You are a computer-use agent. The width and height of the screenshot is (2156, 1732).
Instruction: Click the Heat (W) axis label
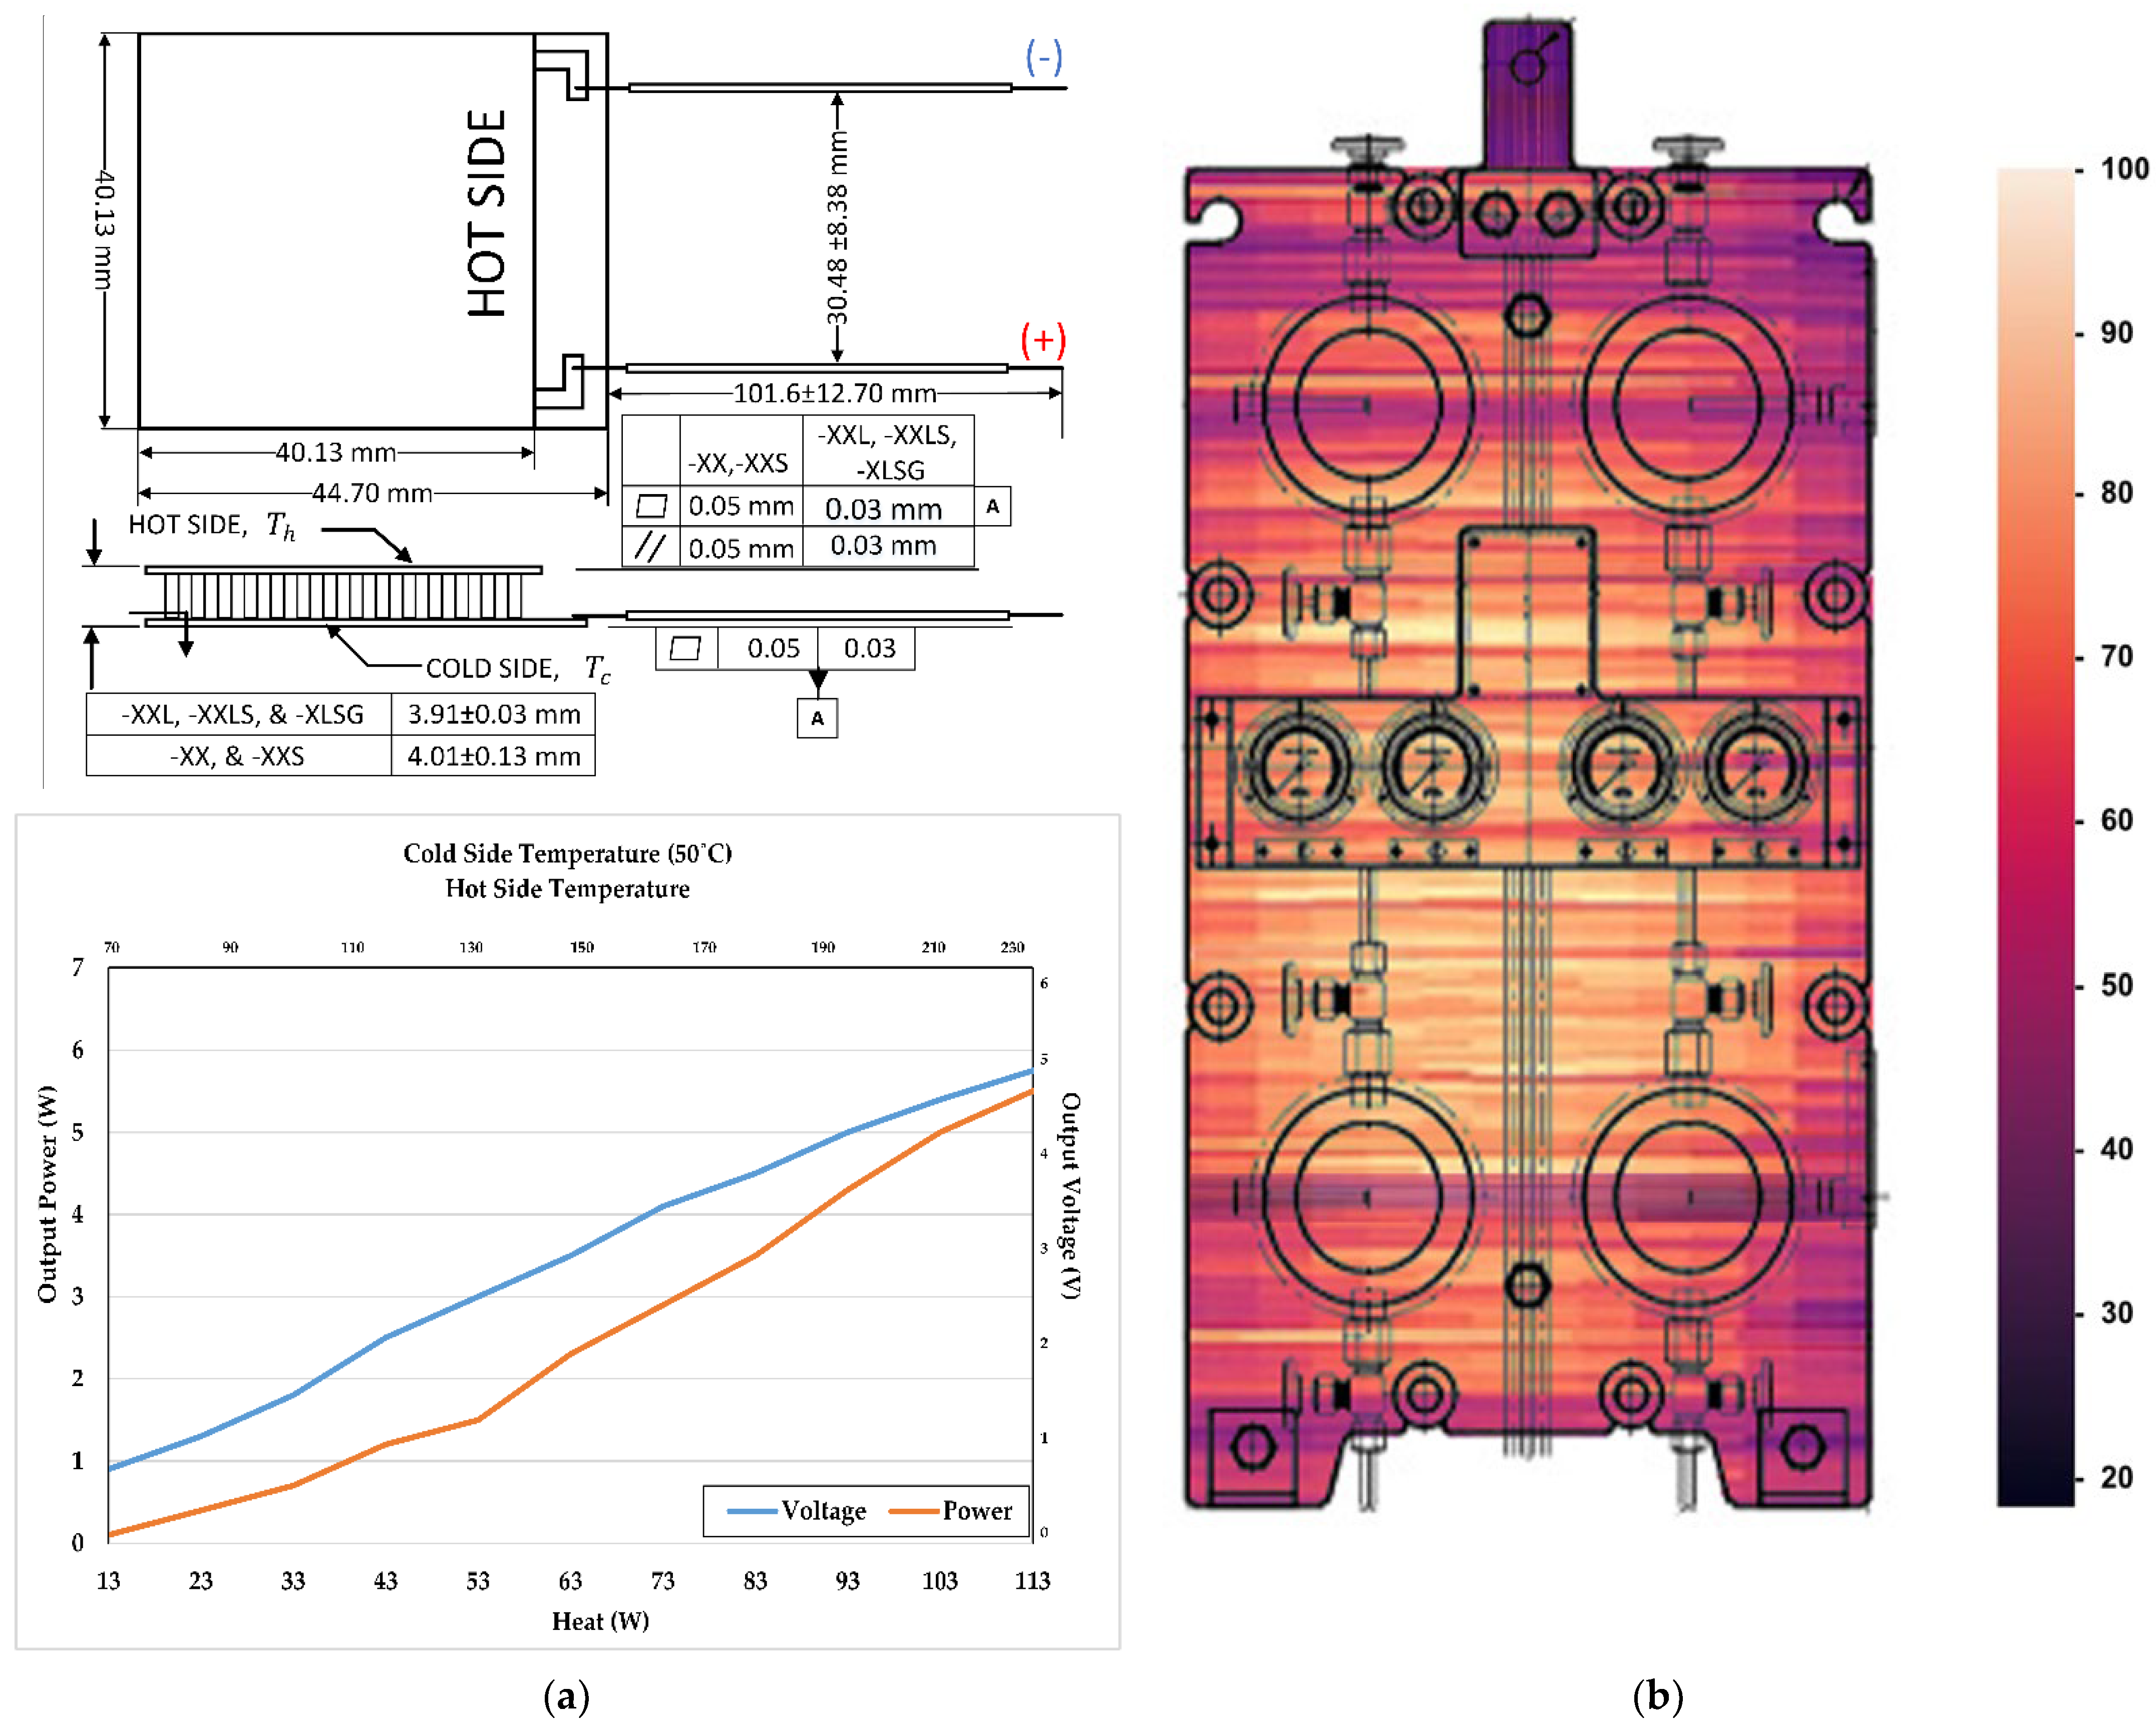(600, 1621)
